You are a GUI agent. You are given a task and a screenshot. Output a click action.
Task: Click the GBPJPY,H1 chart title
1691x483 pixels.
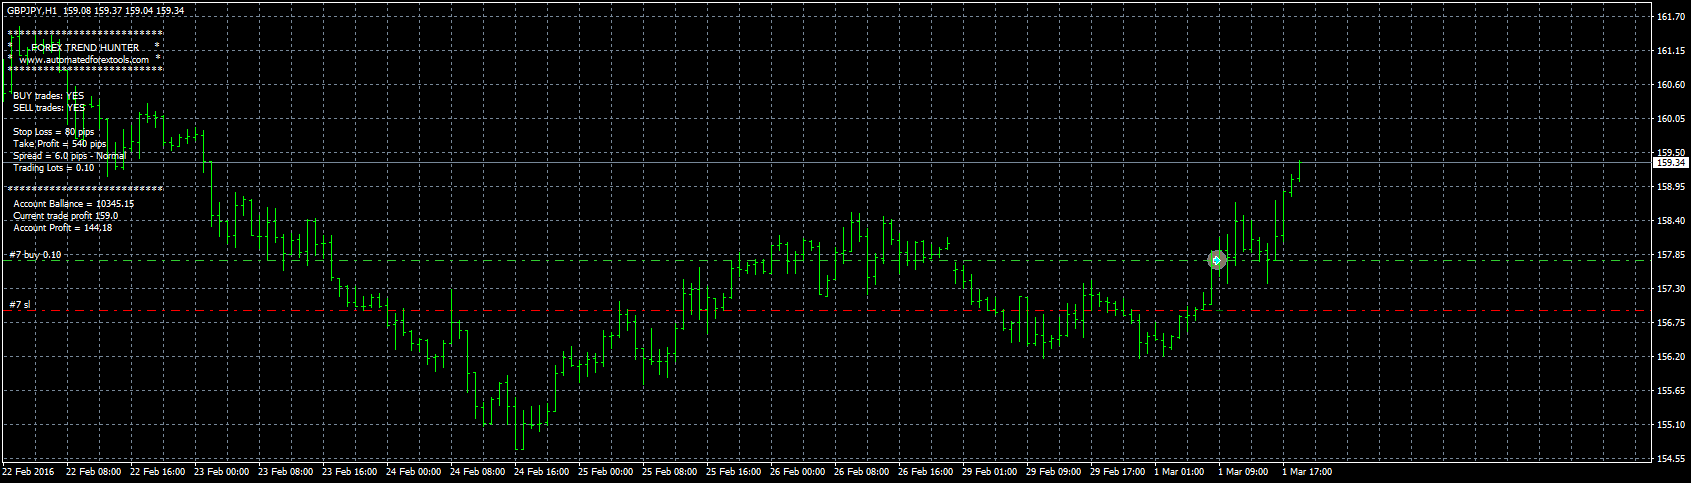pyautogui.click(x=31, y=11)
